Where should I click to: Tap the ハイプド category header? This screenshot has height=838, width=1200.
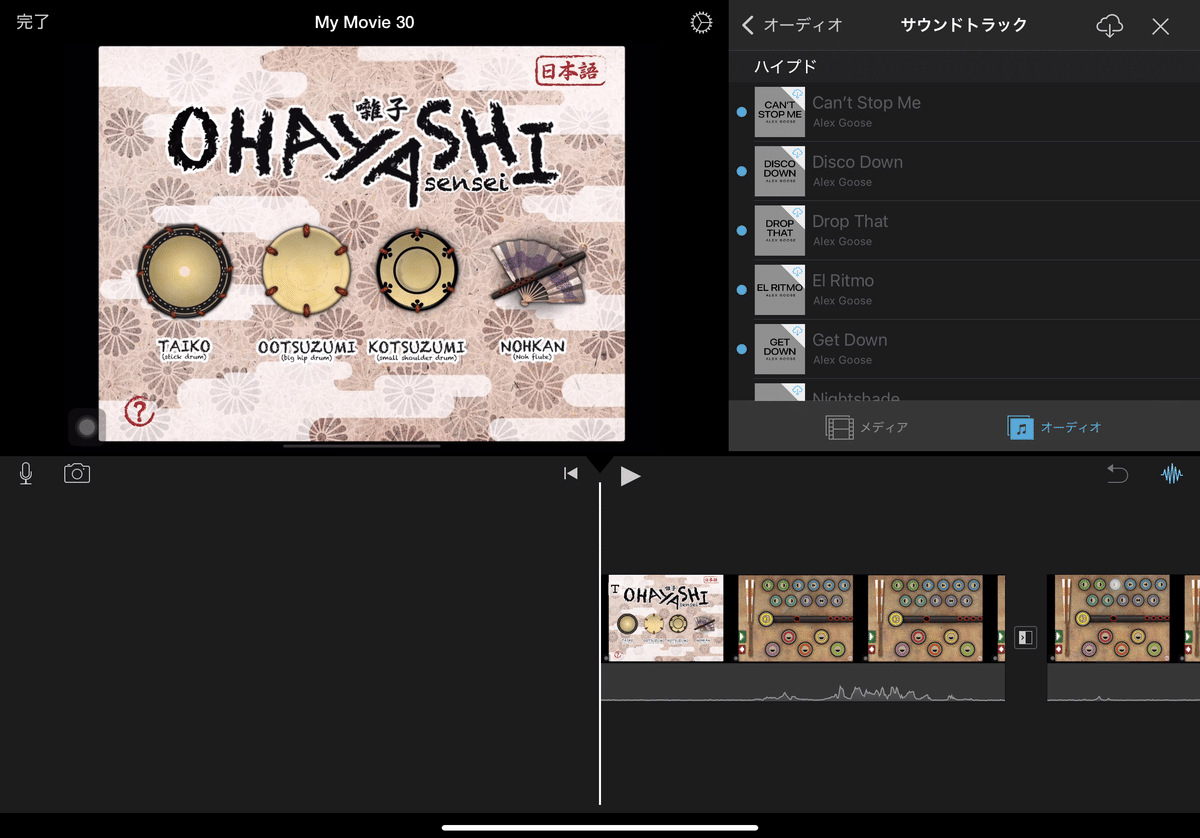click(x=785, y=66)
